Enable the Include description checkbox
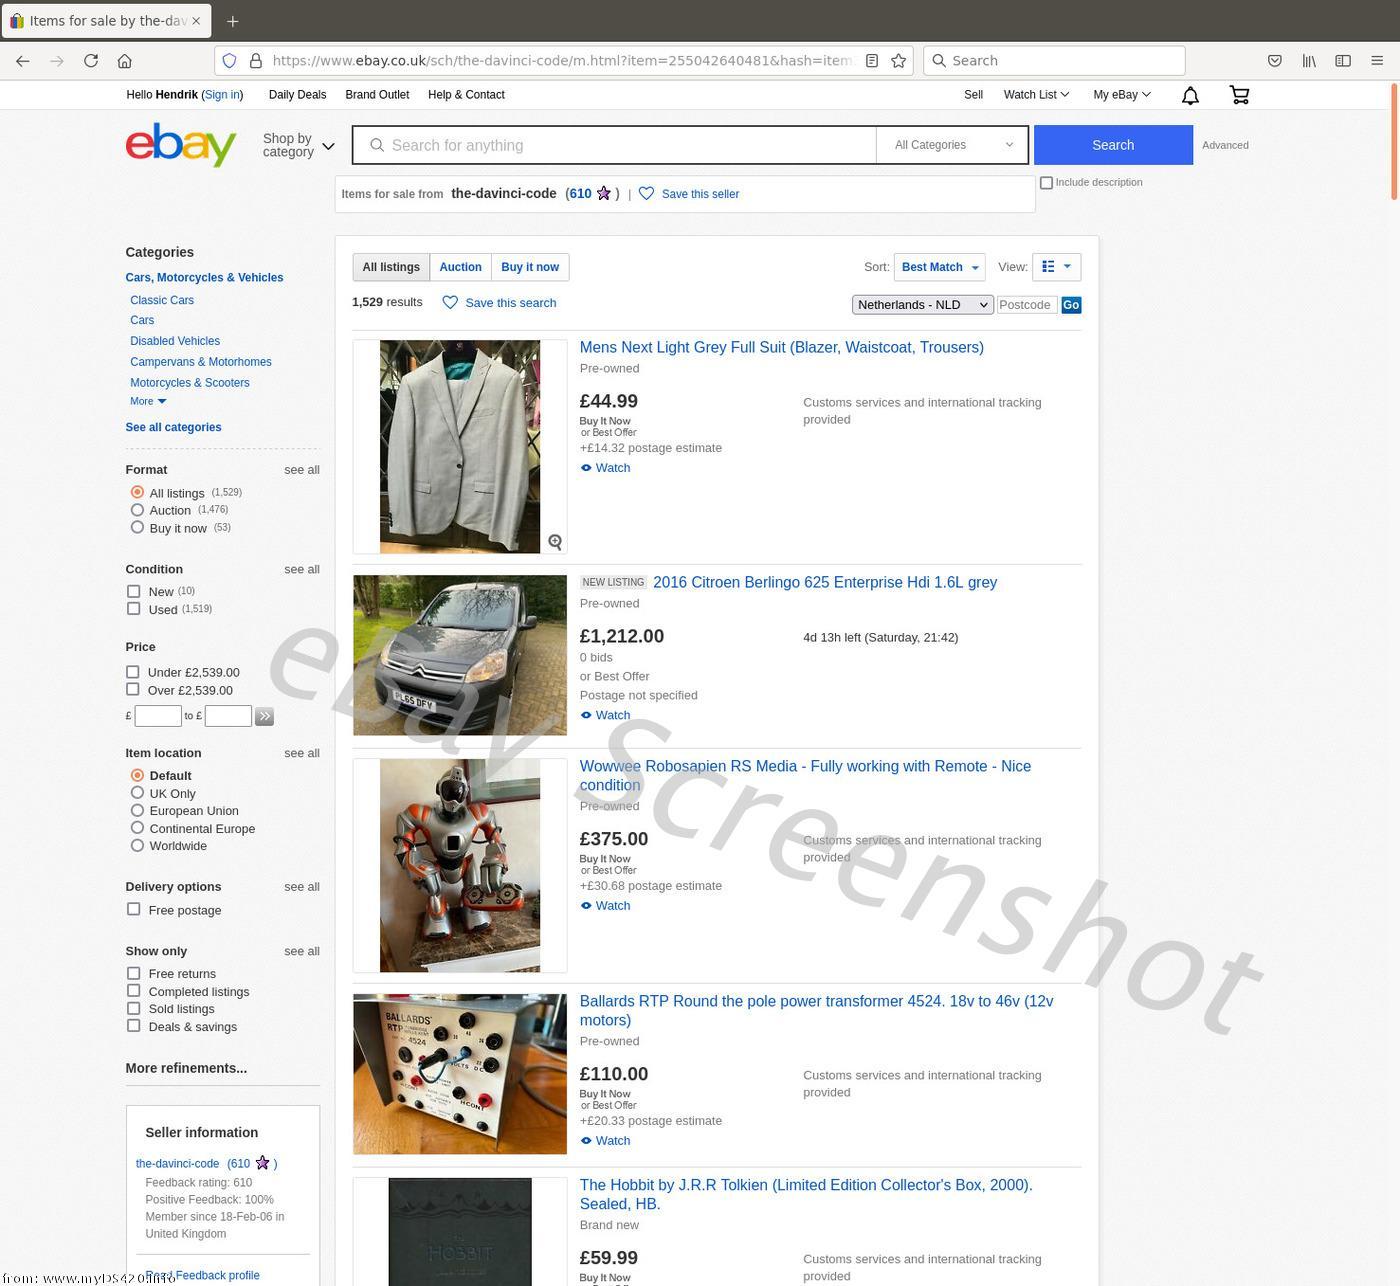 1046,182
